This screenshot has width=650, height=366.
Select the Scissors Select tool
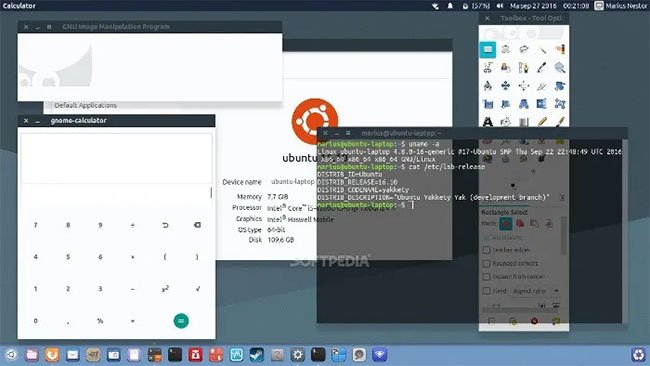pyautogui.click(x=488, y=68)
